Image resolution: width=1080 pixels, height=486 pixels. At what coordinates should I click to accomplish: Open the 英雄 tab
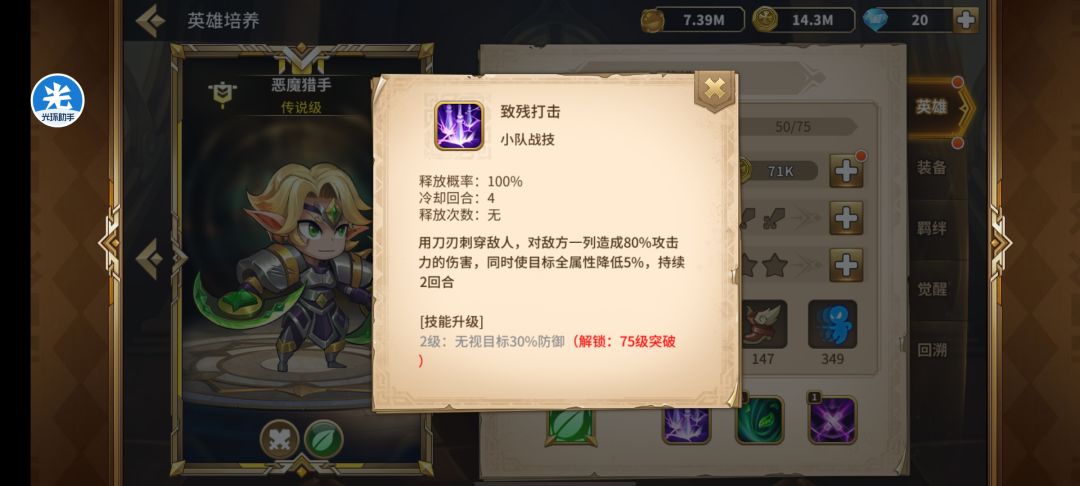coord(932,107)
